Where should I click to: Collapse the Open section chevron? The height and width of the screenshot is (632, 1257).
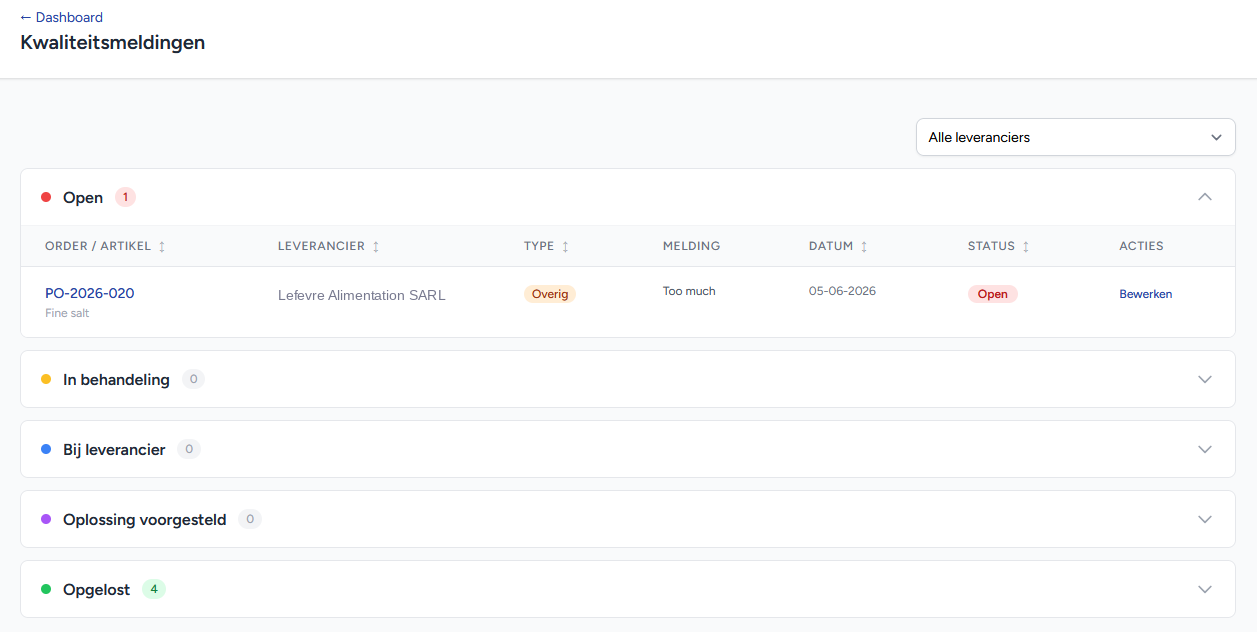pos(1205,197)
